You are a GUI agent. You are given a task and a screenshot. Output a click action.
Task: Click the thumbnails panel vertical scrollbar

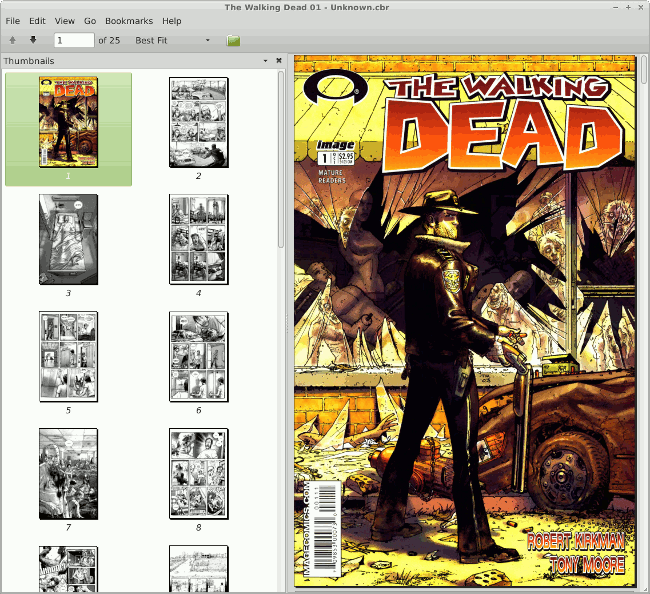pyautogui.click(x=281, y=160)
